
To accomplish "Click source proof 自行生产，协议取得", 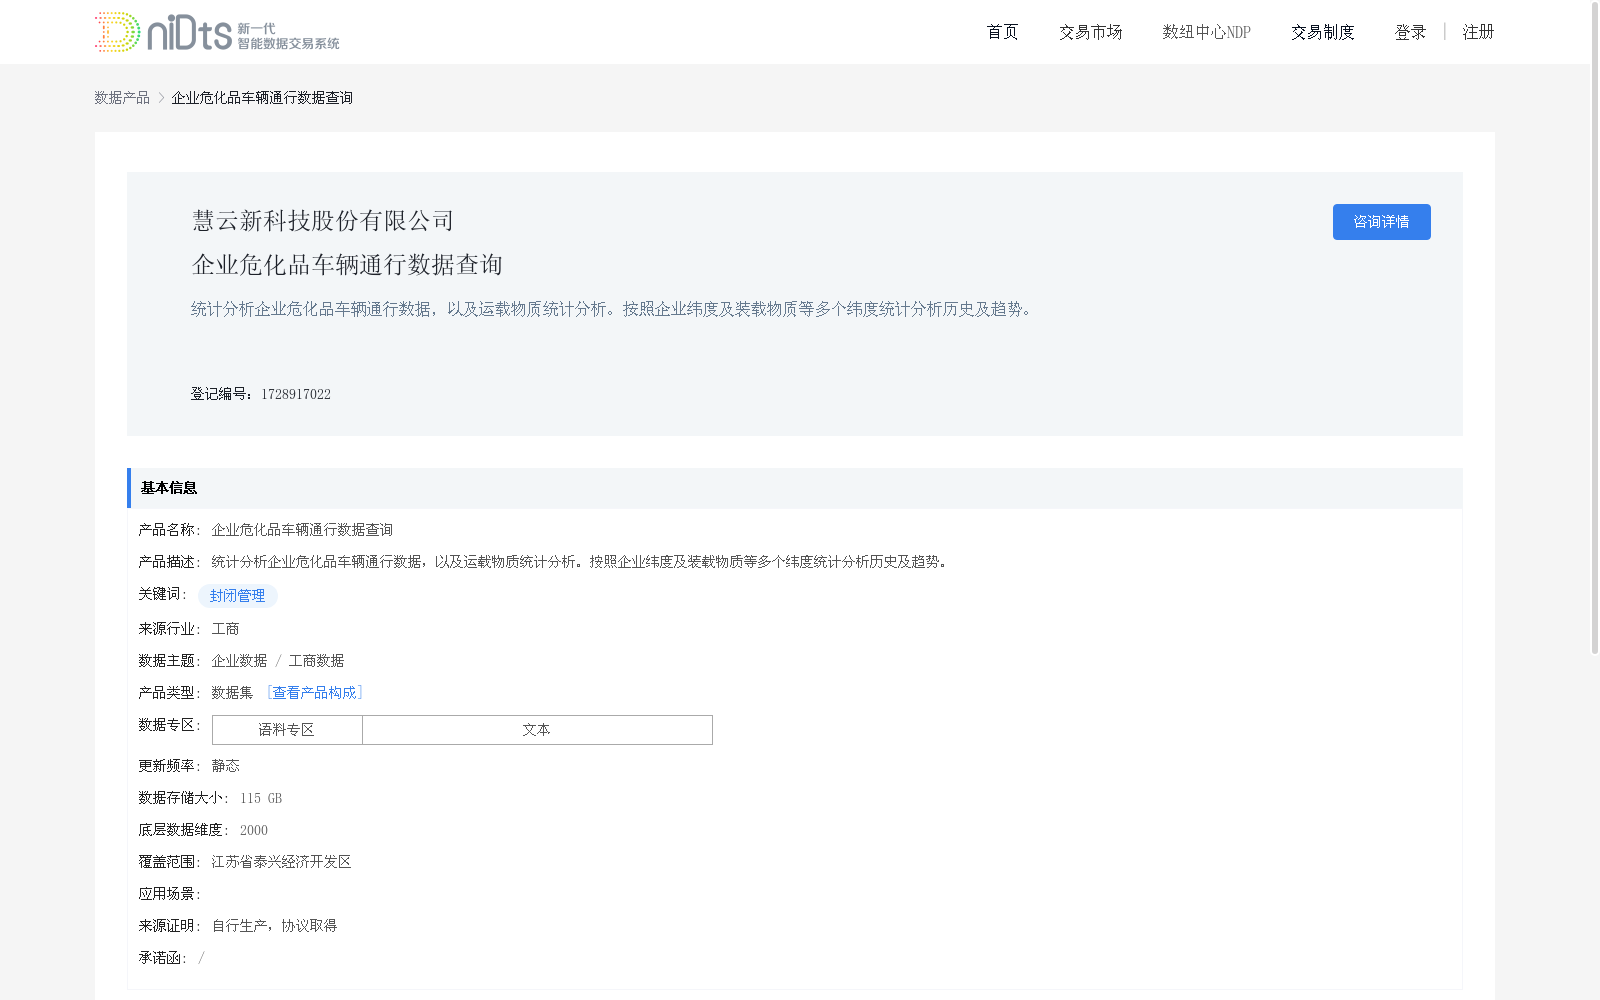I will coord(274,926).
